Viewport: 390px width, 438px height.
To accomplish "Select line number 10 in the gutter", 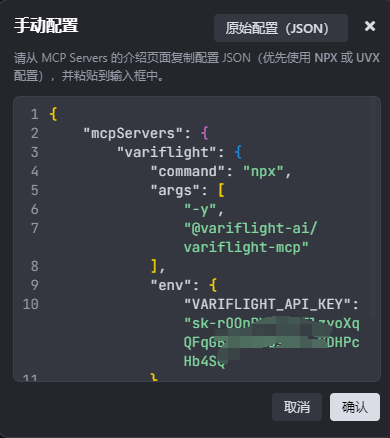I will tap(31, 304).
